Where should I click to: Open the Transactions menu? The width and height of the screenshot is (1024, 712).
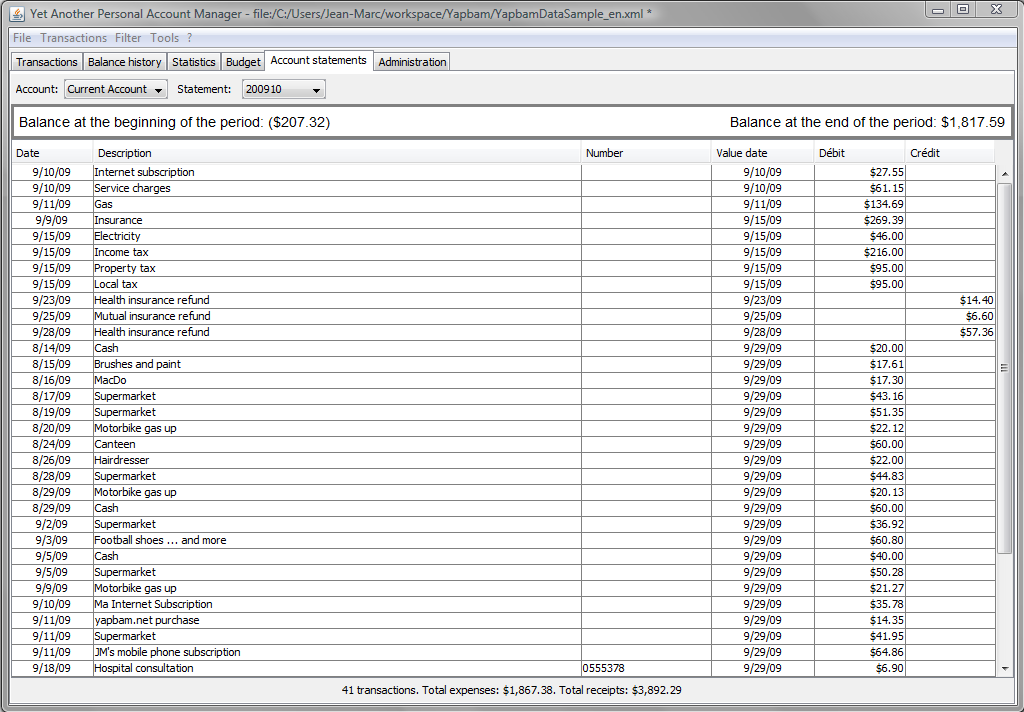(73, 38)
